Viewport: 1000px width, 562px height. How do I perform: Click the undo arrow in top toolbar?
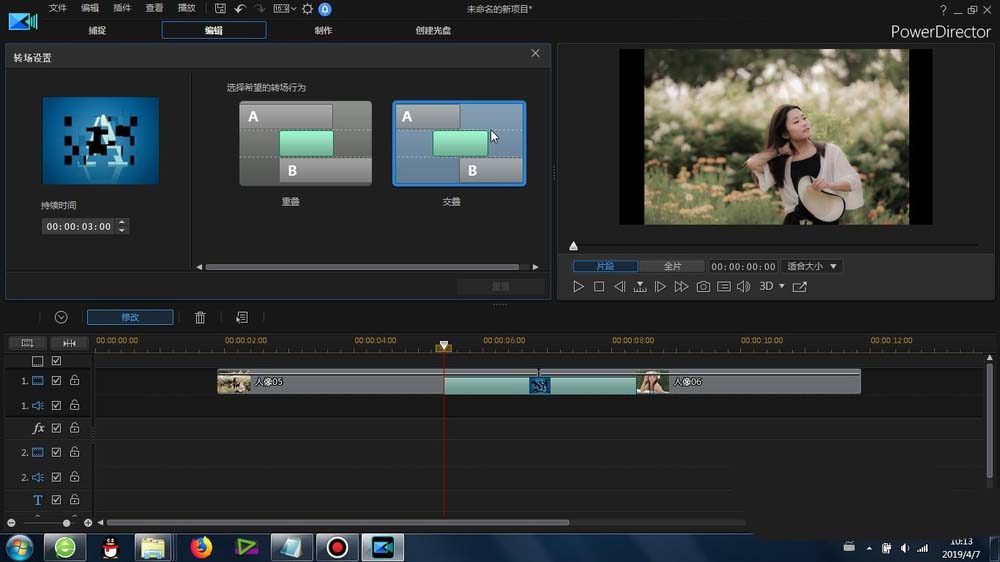coord(240,9)
